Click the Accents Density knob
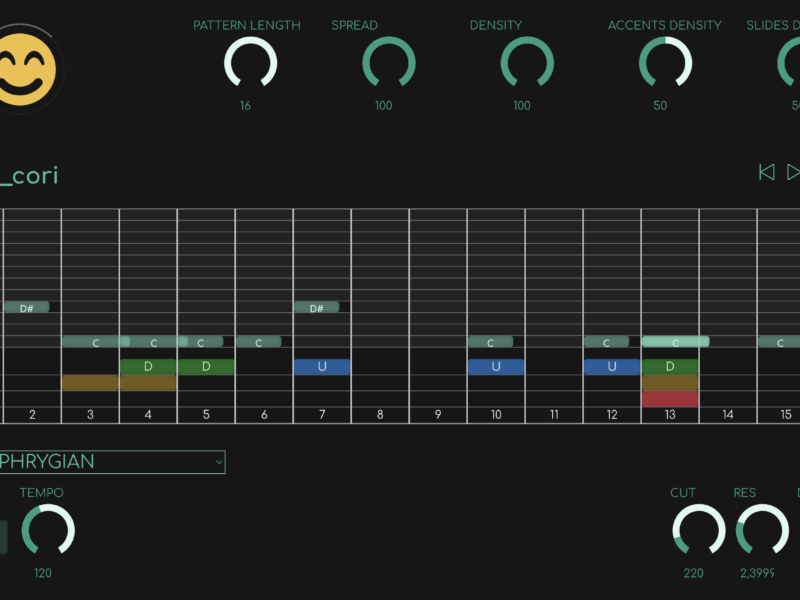 pos(665,62)
